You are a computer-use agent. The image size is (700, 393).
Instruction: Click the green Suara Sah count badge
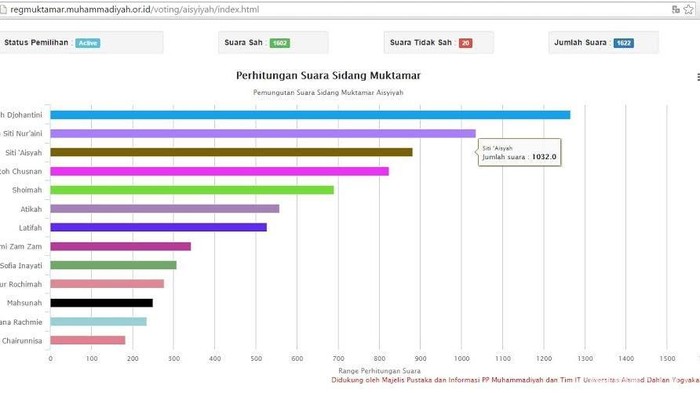point(279,43)
